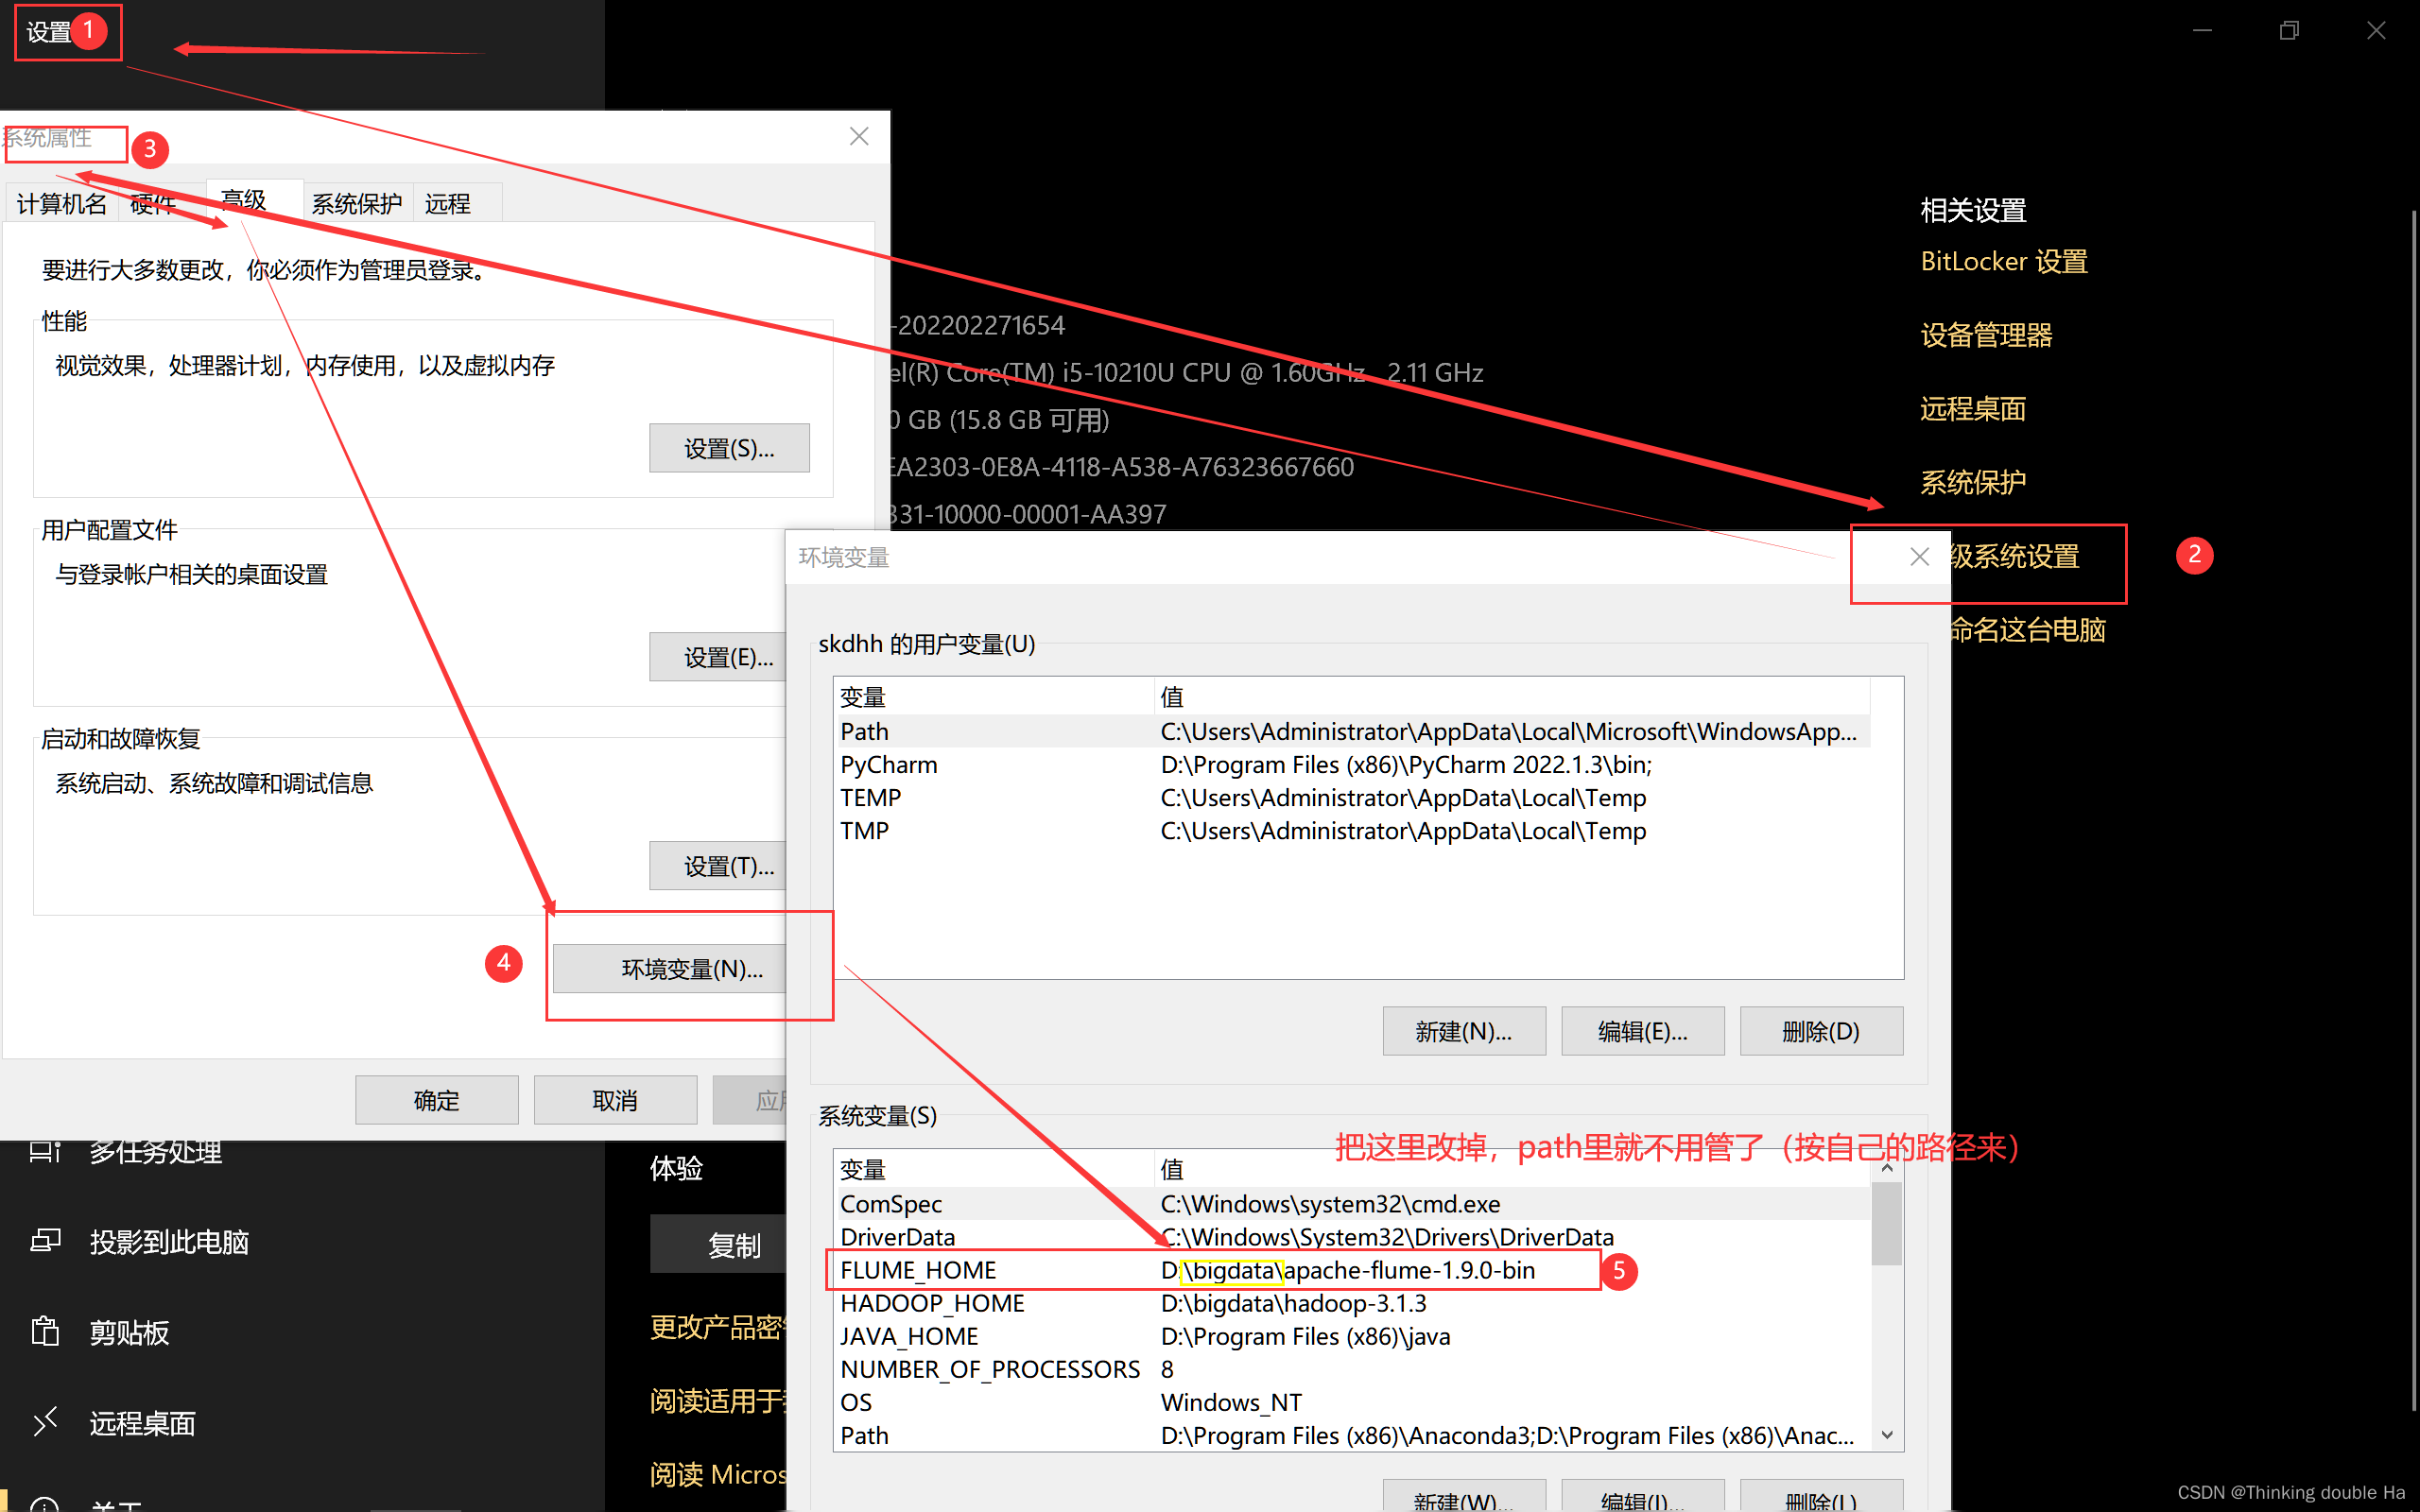Viewport: 2420px width, 1512px height.
Task: Switch to the 远程 tab
Action: coord(449,202)
